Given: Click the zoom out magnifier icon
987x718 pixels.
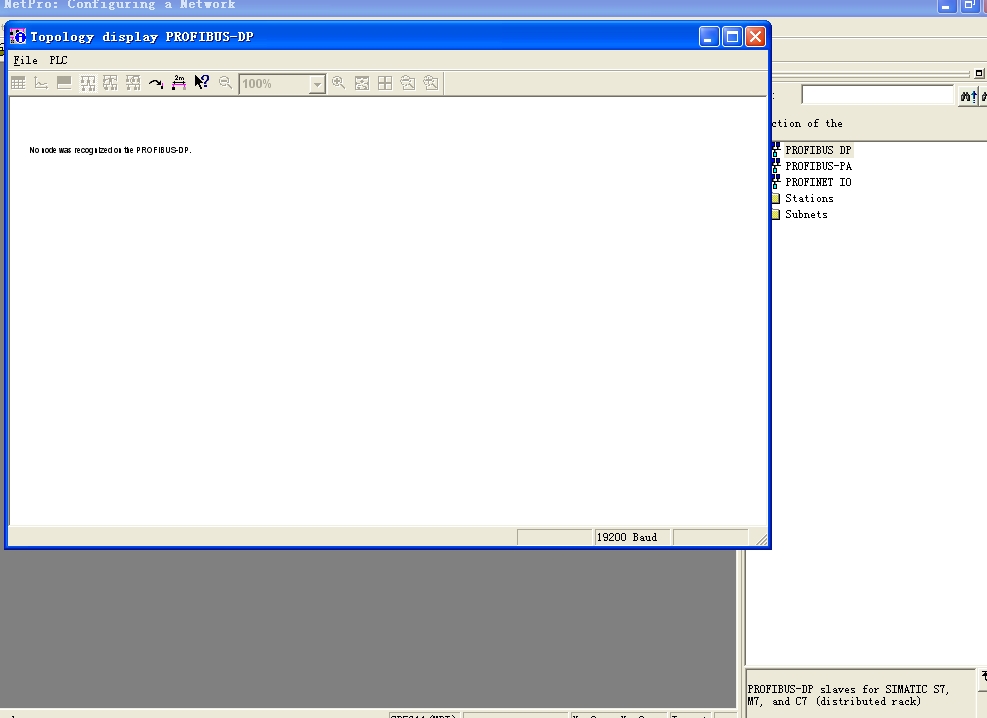Looking at the screenshot, I should click(225, 83).
